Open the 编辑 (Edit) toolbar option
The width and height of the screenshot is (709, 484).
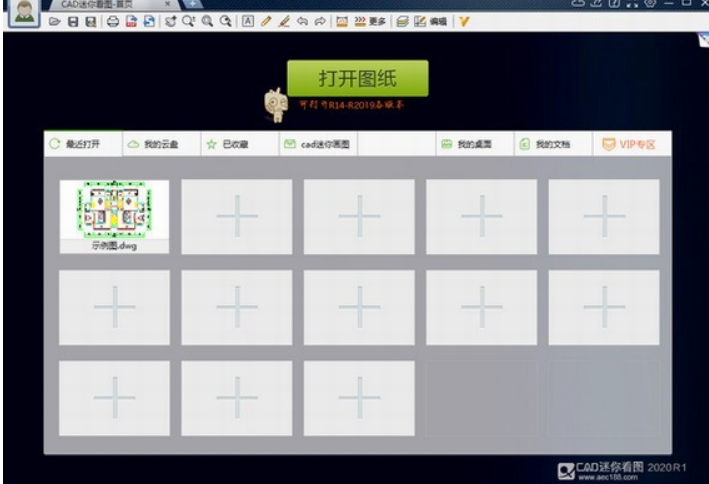coord(431,21)
